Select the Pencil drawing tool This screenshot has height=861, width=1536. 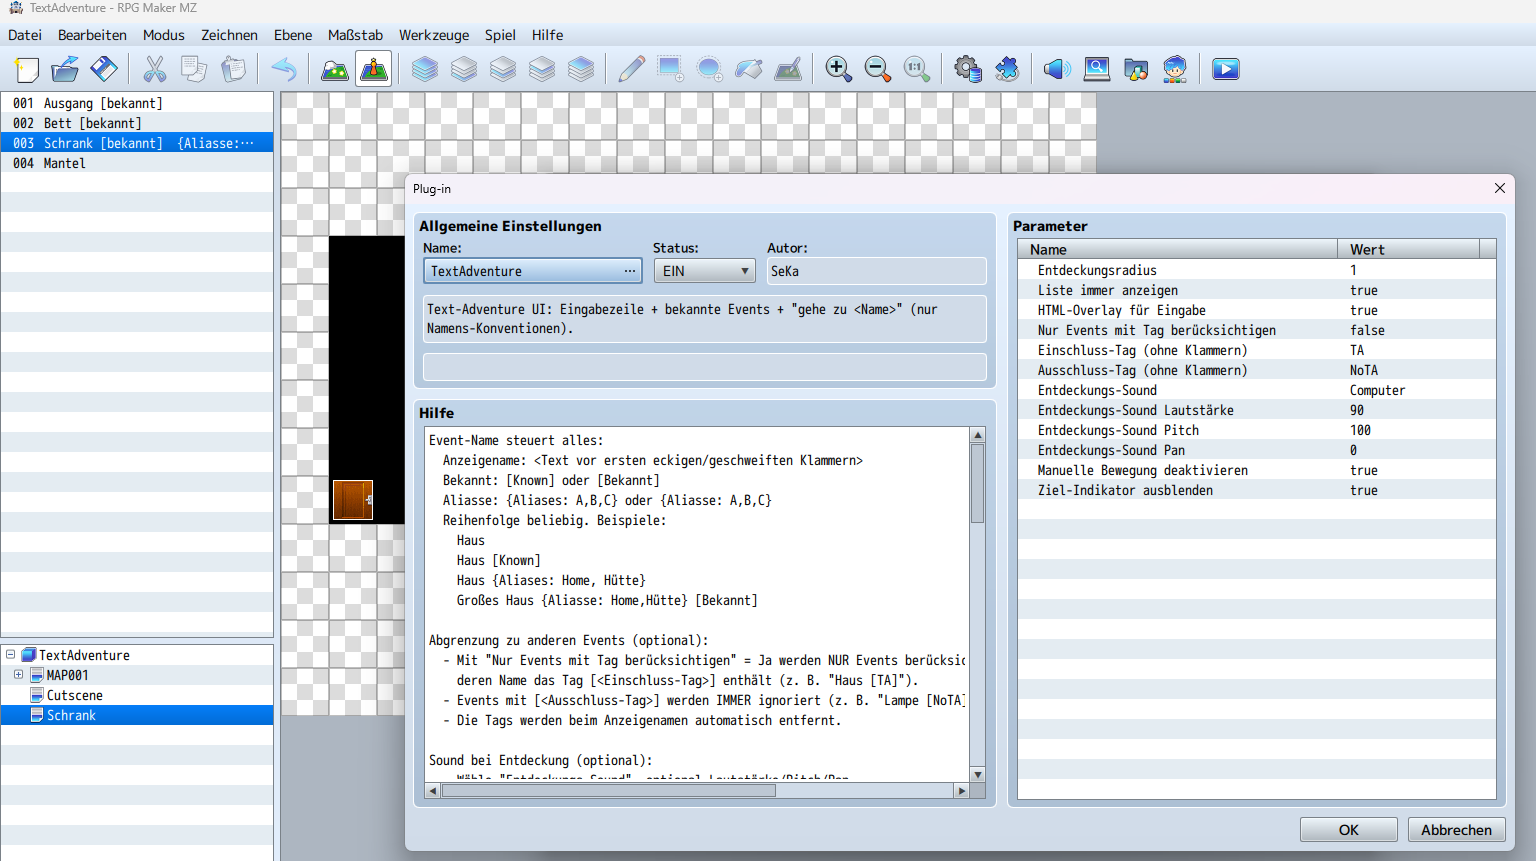[x=631, y=69]
